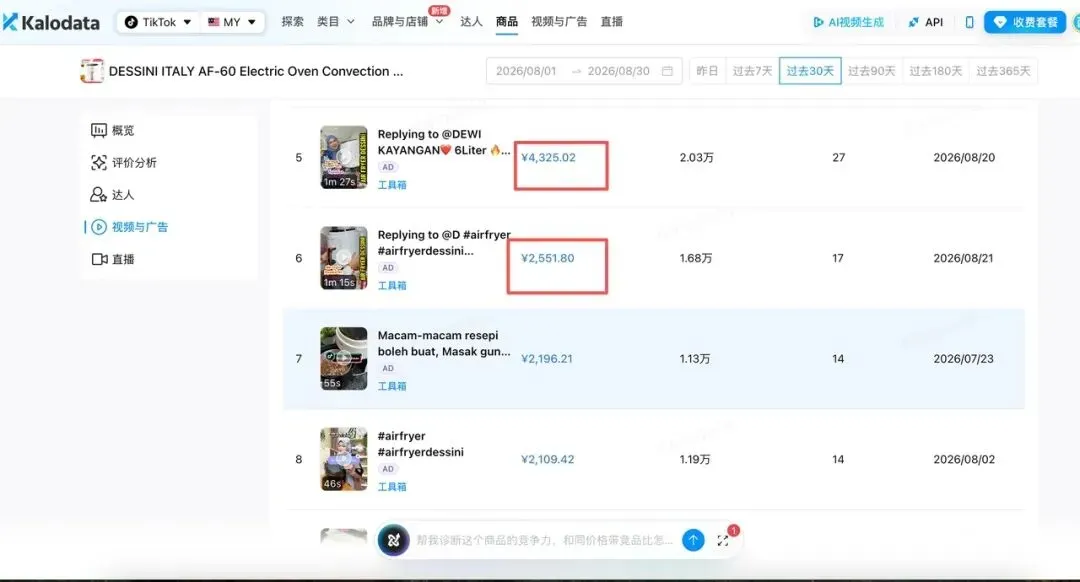Open 视频与广告 in the sidebar
Screen dimensions: 1080x582
coord(129,227)
